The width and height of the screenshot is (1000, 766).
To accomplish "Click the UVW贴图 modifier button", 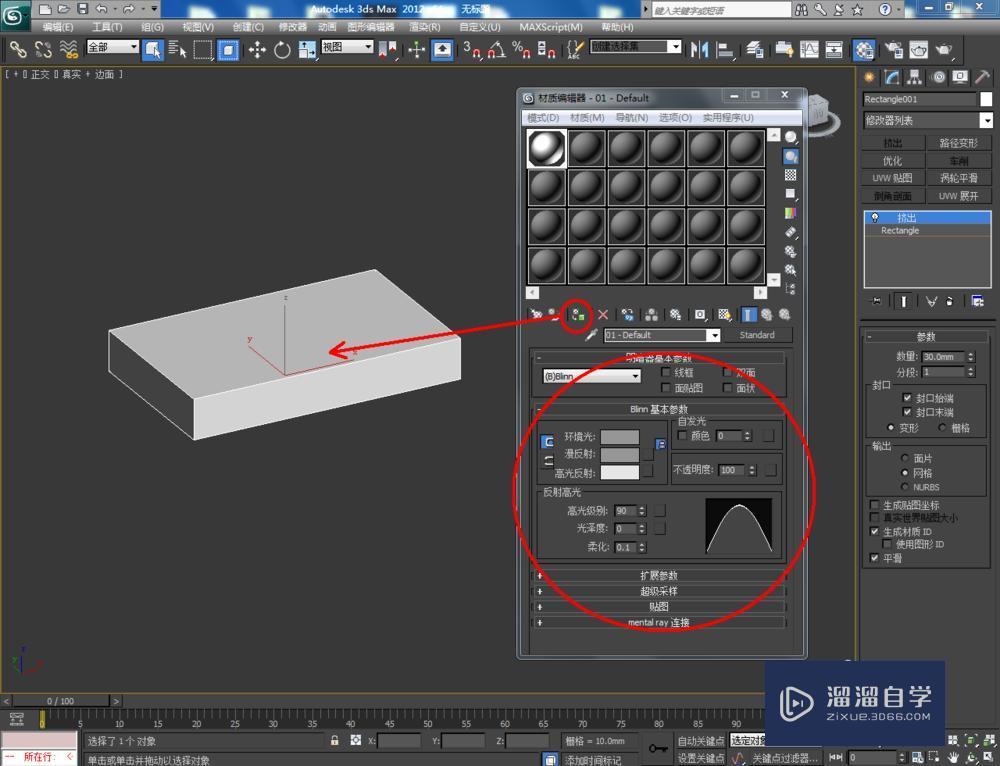I will [893, 178].
